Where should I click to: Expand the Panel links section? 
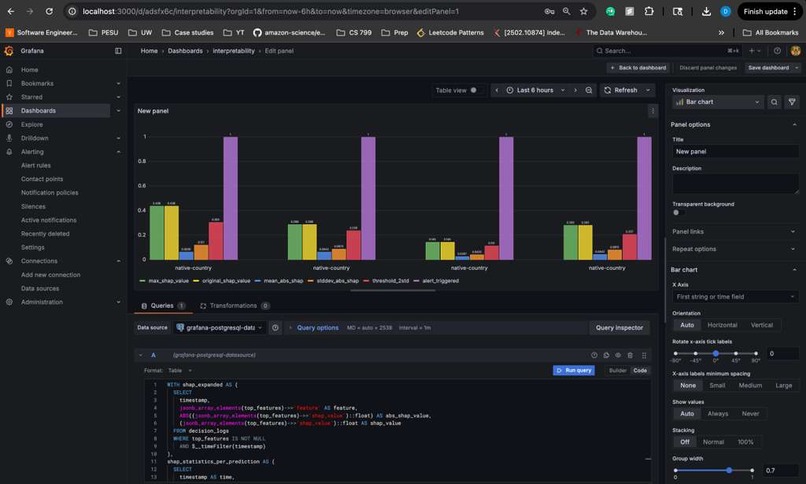coord(734,232)
